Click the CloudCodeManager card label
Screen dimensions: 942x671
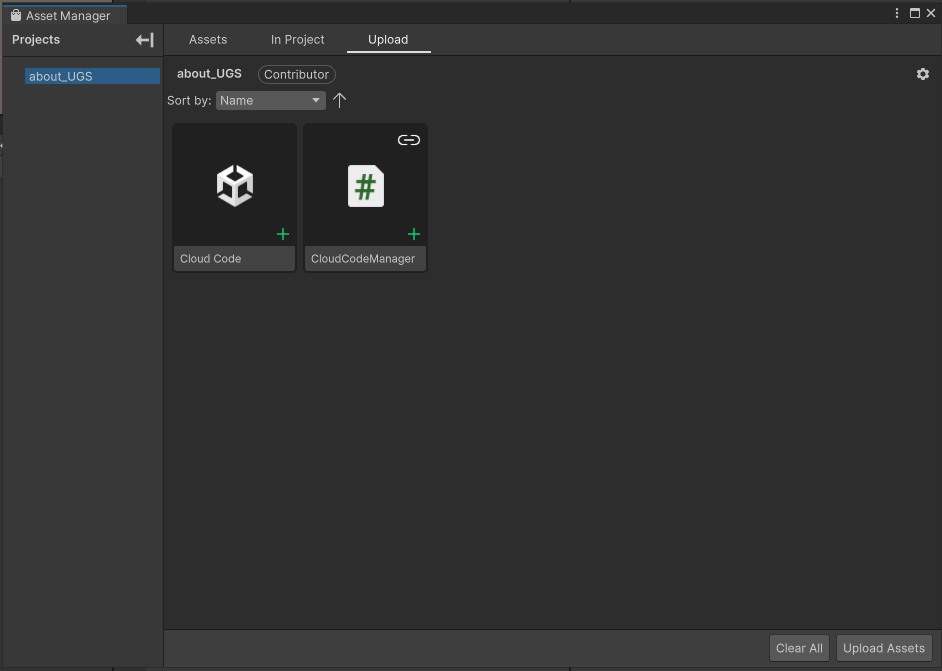363,259
